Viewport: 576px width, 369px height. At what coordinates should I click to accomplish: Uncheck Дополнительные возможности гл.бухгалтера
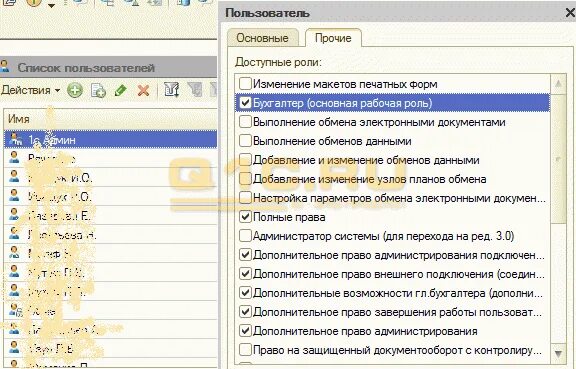tap(245, 293)
